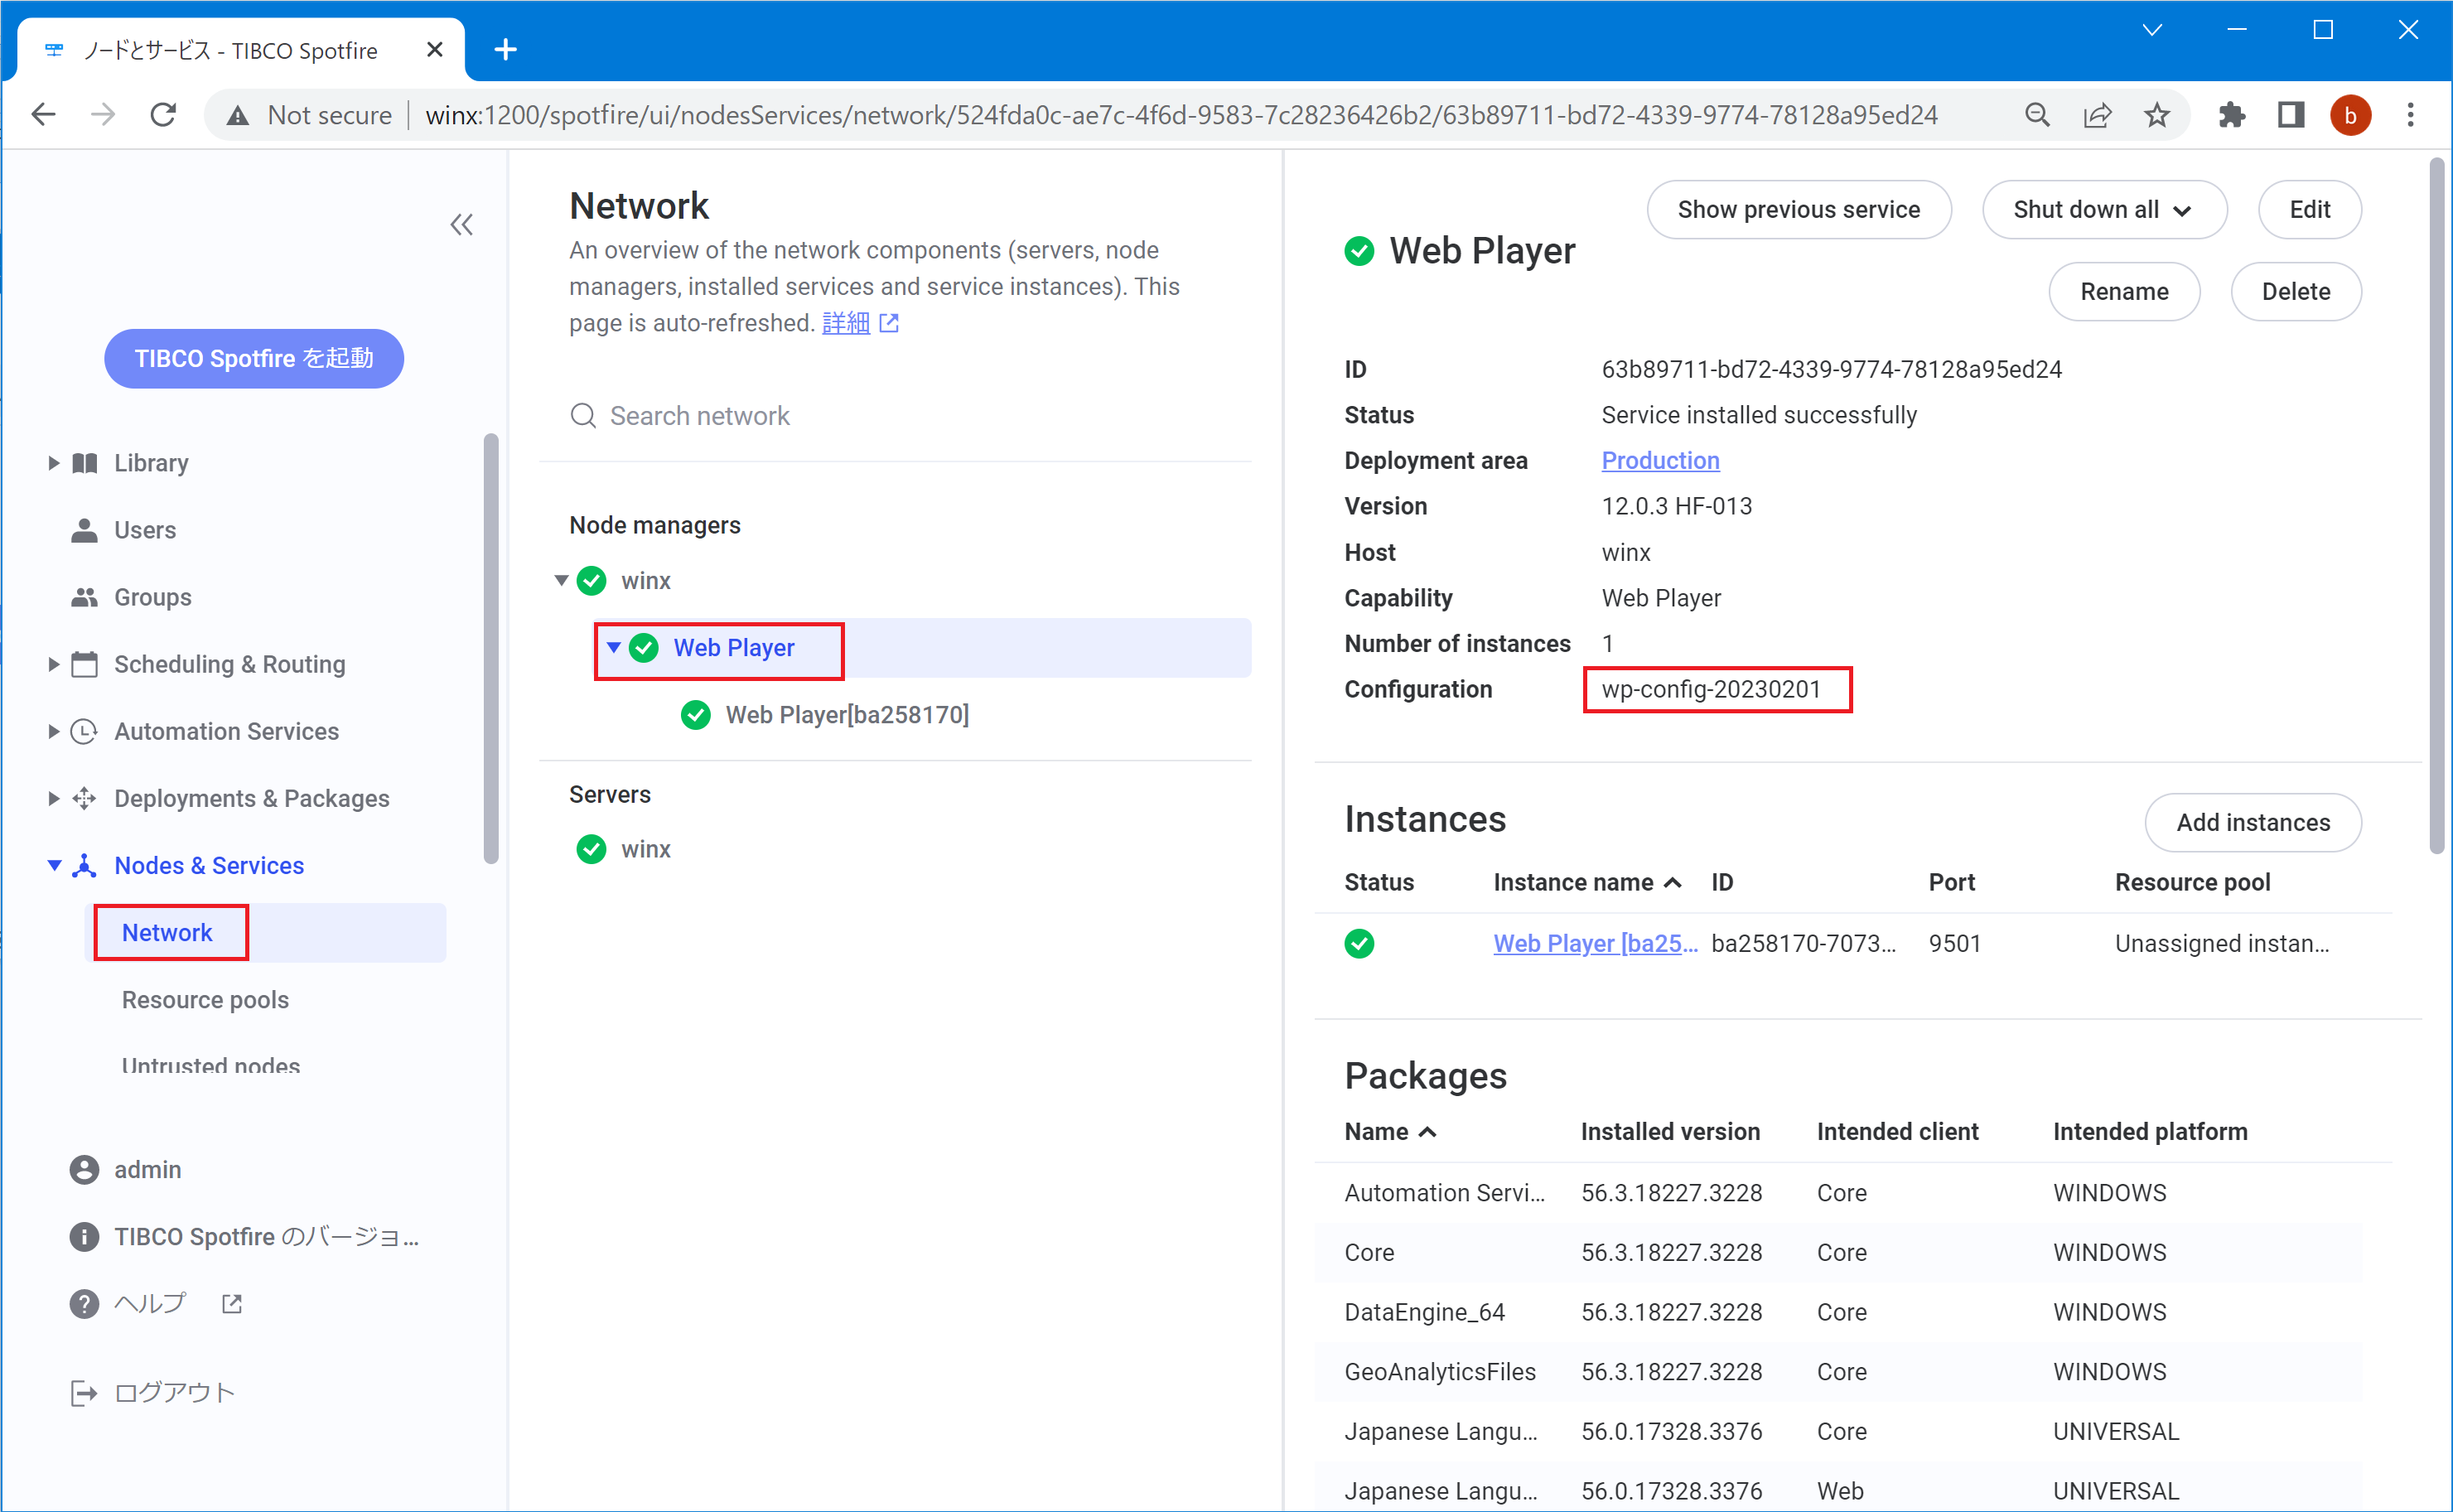This screenshot has height=1512, width=2453.
Task: Collapse the left sidebar with double-chevron icon
Action: coord(461,225)
